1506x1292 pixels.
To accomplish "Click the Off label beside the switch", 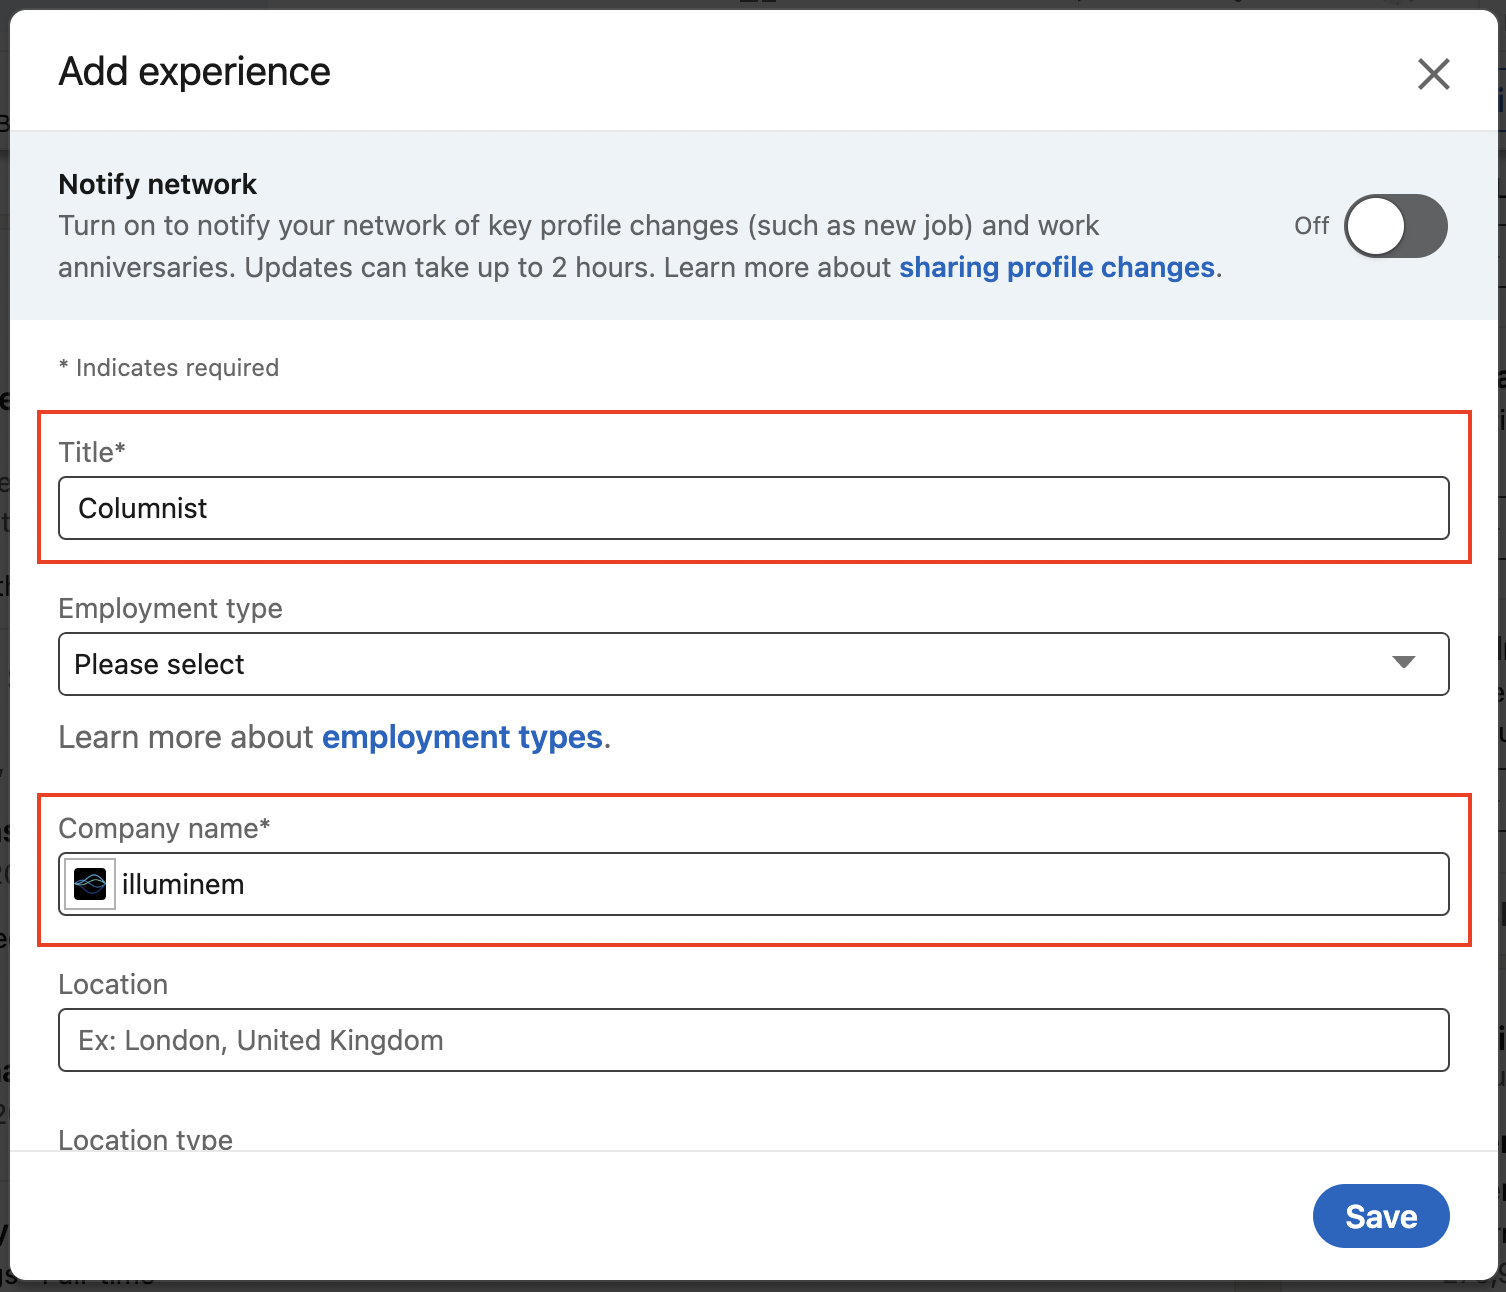I will tap(1311, 226).
